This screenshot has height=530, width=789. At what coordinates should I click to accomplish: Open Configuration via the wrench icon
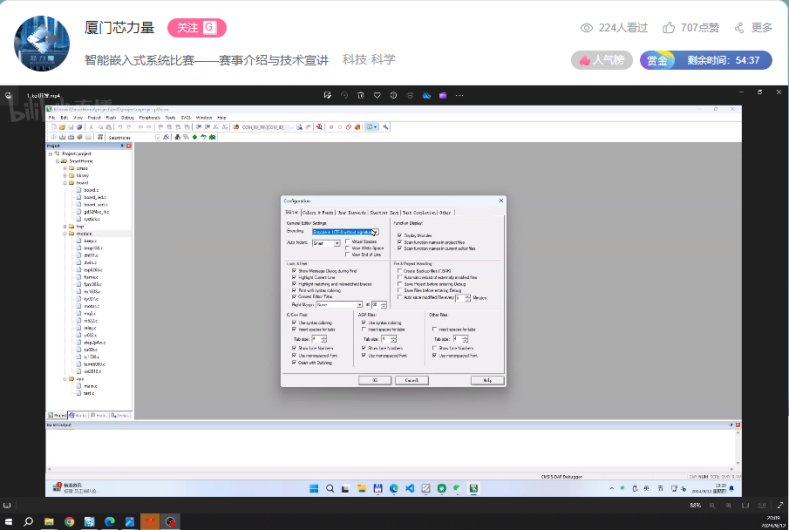(x=385, y=127)
